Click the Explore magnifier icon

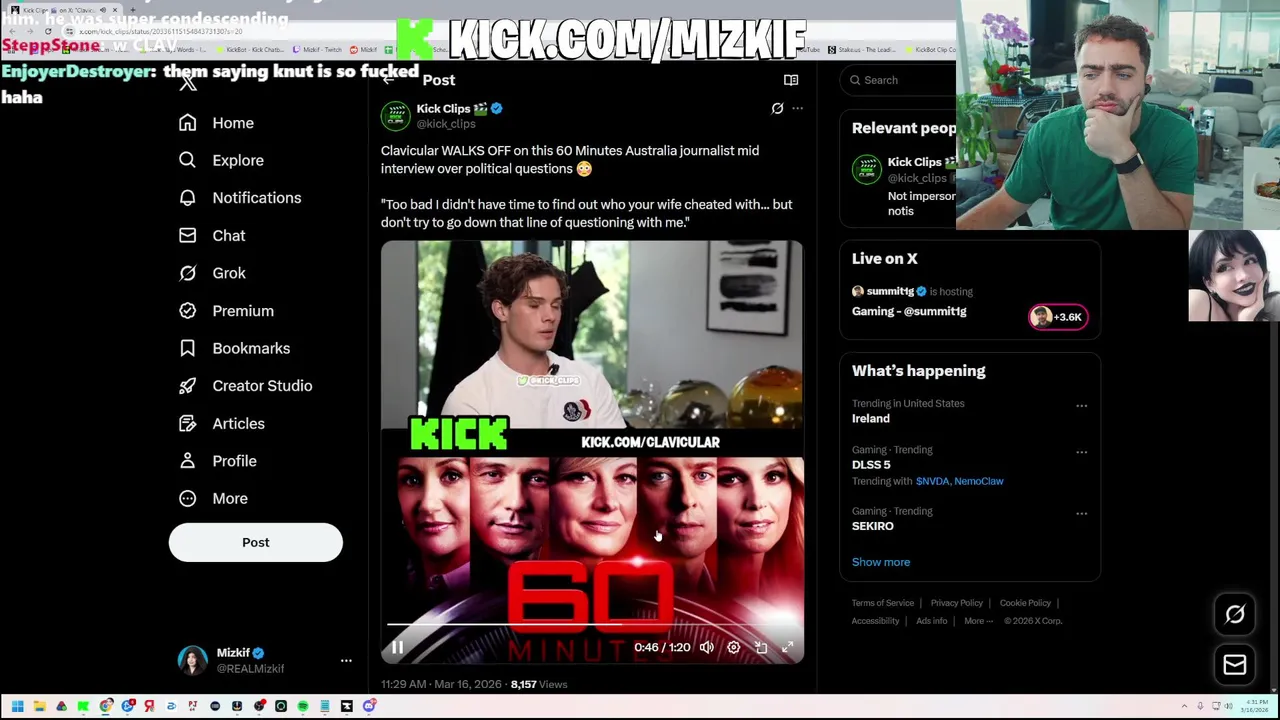coord(187,160)
